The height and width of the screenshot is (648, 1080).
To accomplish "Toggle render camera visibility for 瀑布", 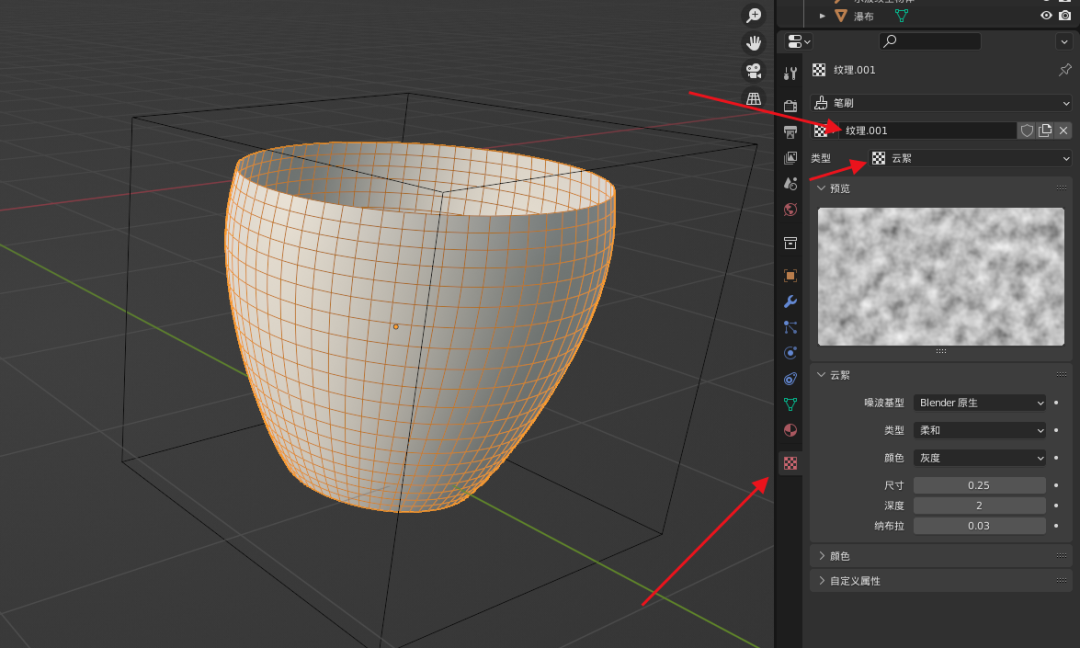I will coord(1064,15).
